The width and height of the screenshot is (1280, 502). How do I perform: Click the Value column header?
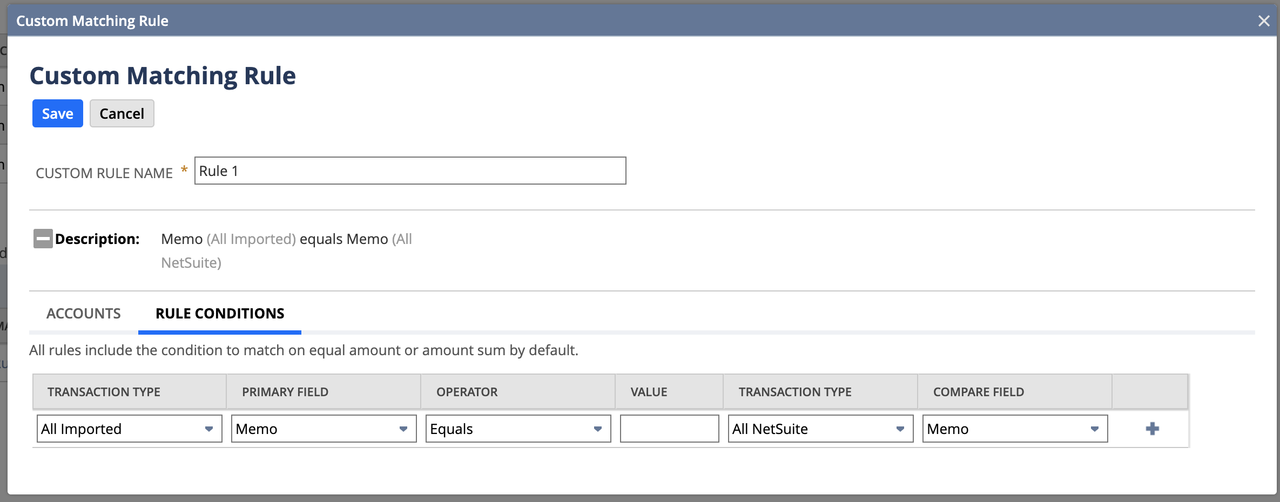point(649,392)
